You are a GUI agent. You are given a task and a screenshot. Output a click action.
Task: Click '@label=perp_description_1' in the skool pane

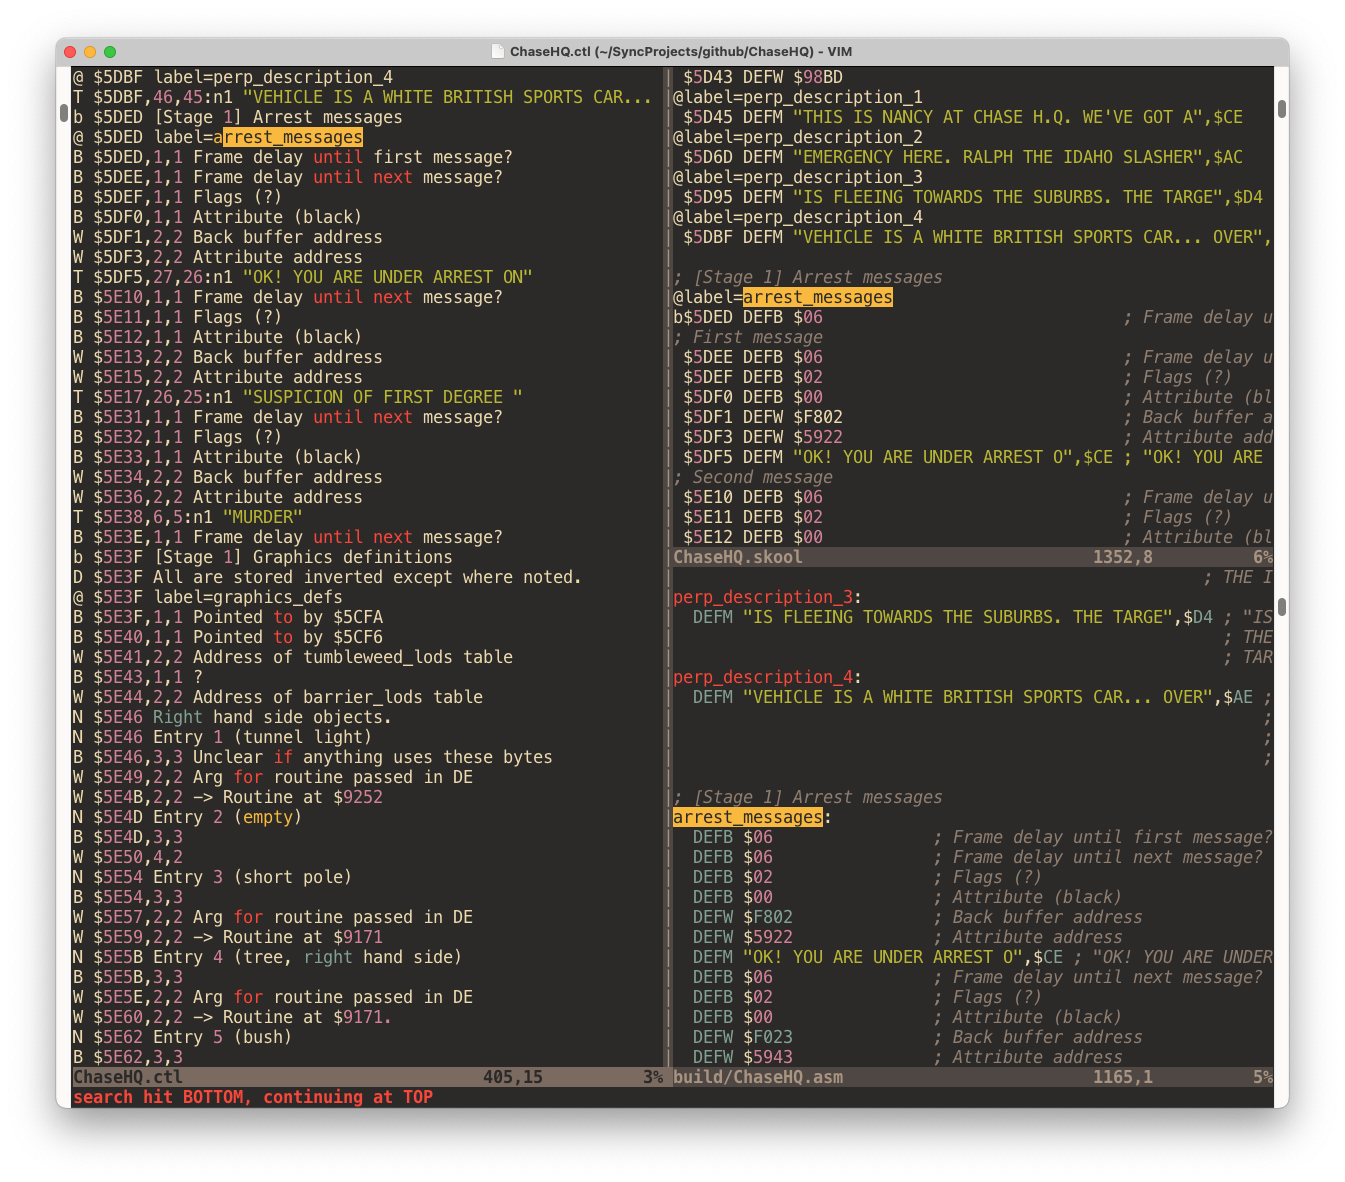point(798,97)
